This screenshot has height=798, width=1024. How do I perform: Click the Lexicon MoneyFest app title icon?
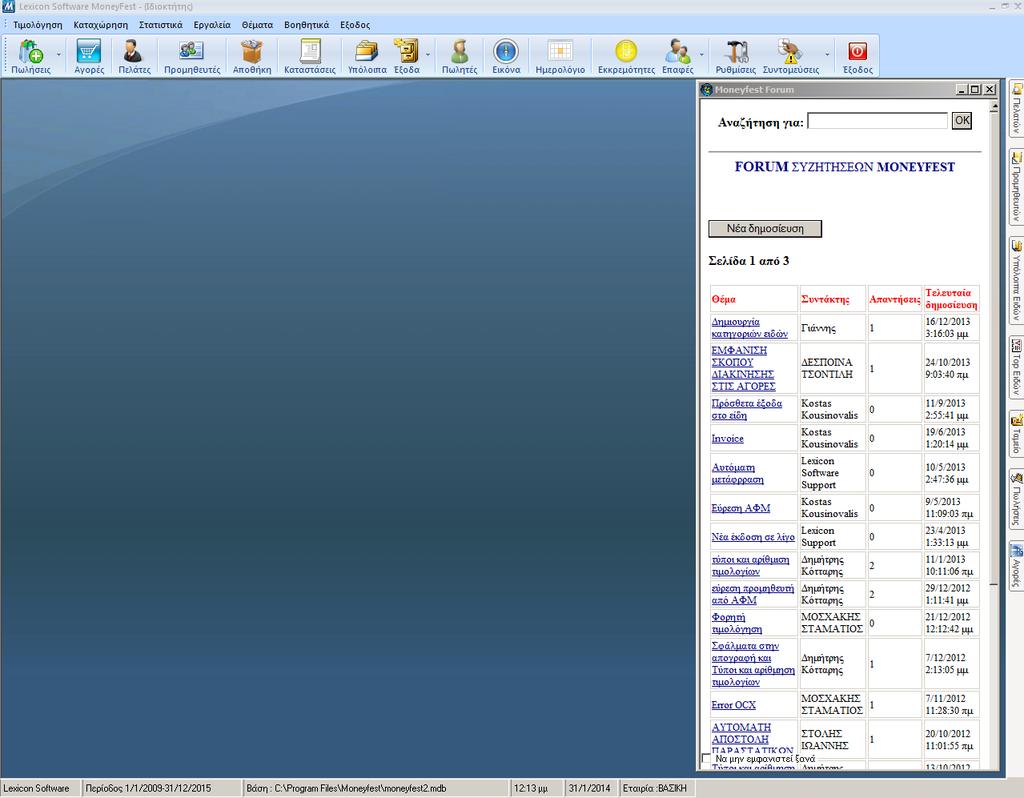point(8,7)
